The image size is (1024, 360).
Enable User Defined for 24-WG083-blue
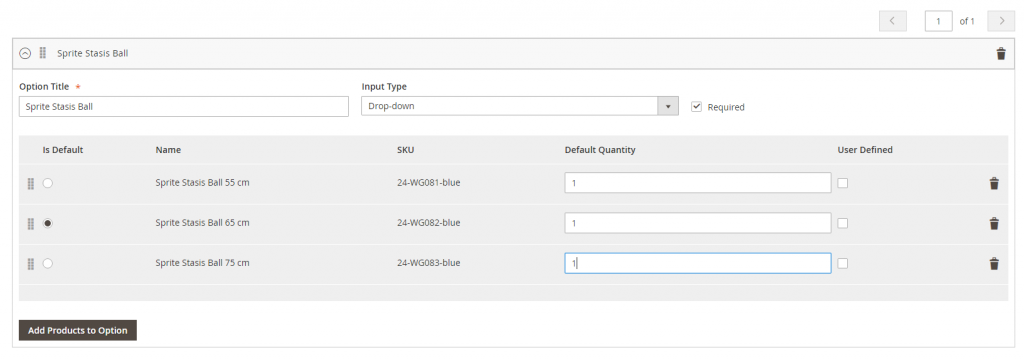tap(842, 263)
